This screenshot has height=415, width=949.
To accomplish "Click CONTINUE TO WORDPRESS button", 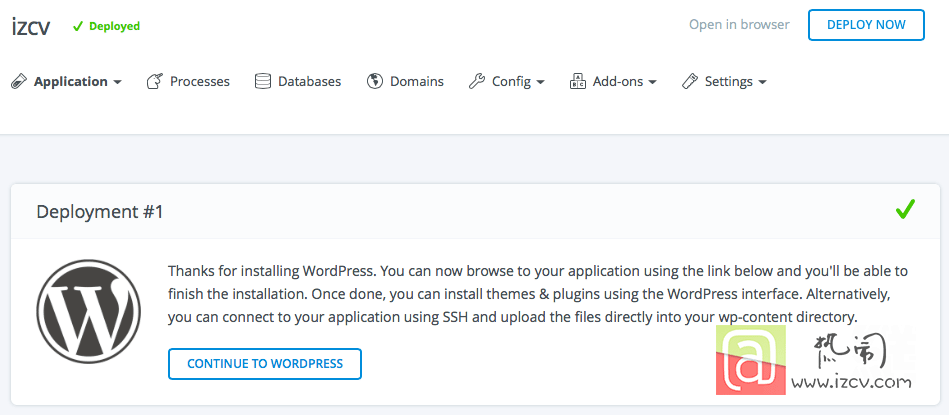I will 264,364.
